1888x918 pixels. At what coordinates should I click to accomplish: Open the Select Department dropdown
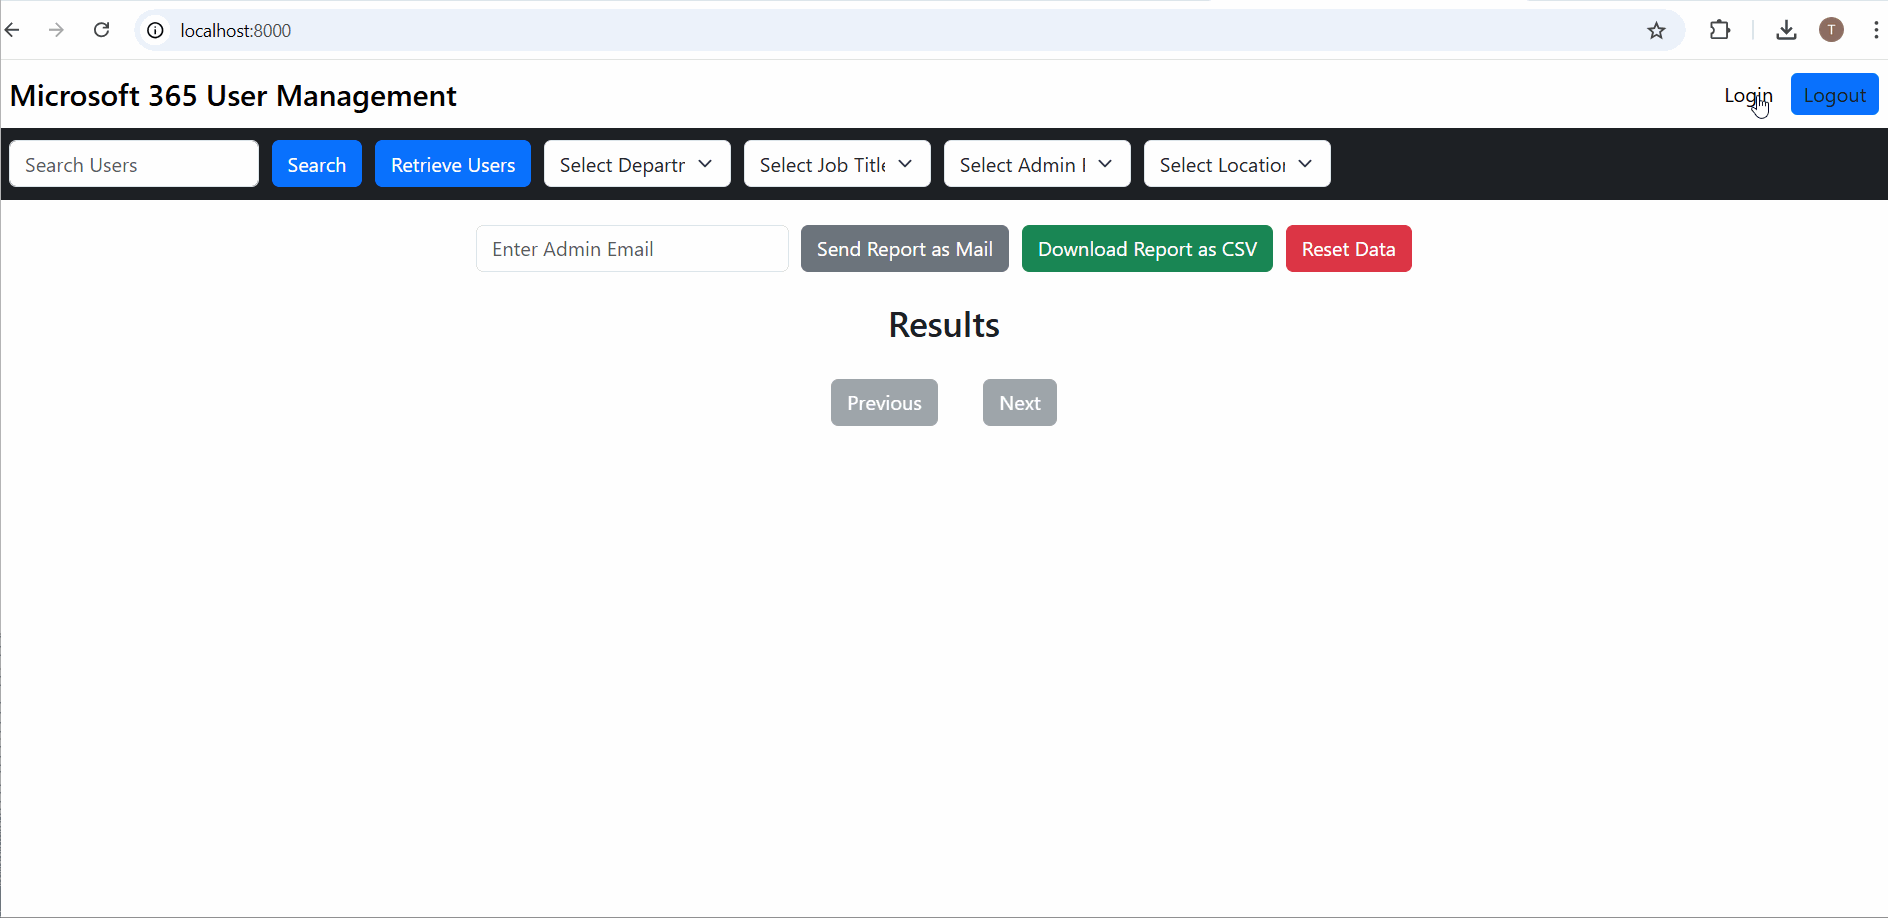point(637,164)
